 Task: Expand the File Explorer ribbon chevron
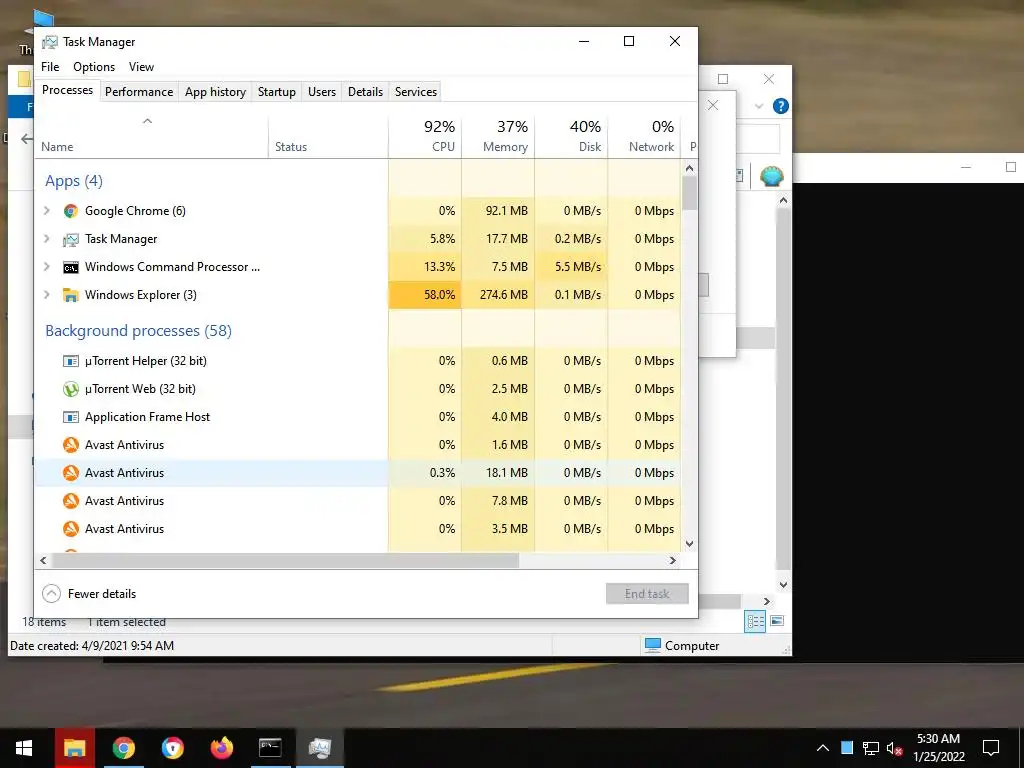(759, 106)
